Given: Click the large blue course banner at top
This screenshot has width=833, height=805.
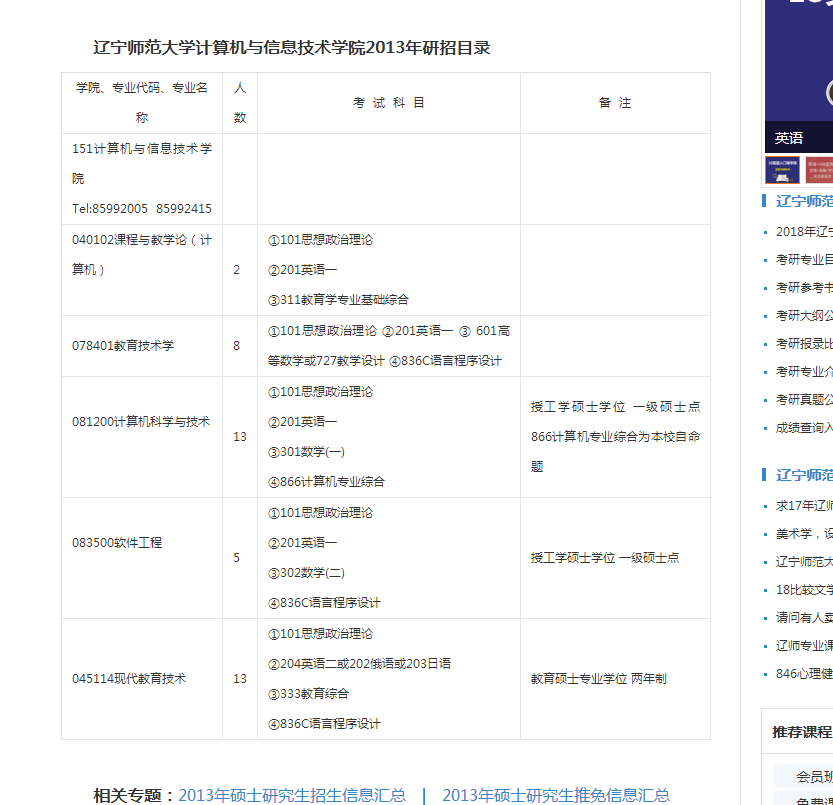Looking at the screenshot, I should click(800, 60).
